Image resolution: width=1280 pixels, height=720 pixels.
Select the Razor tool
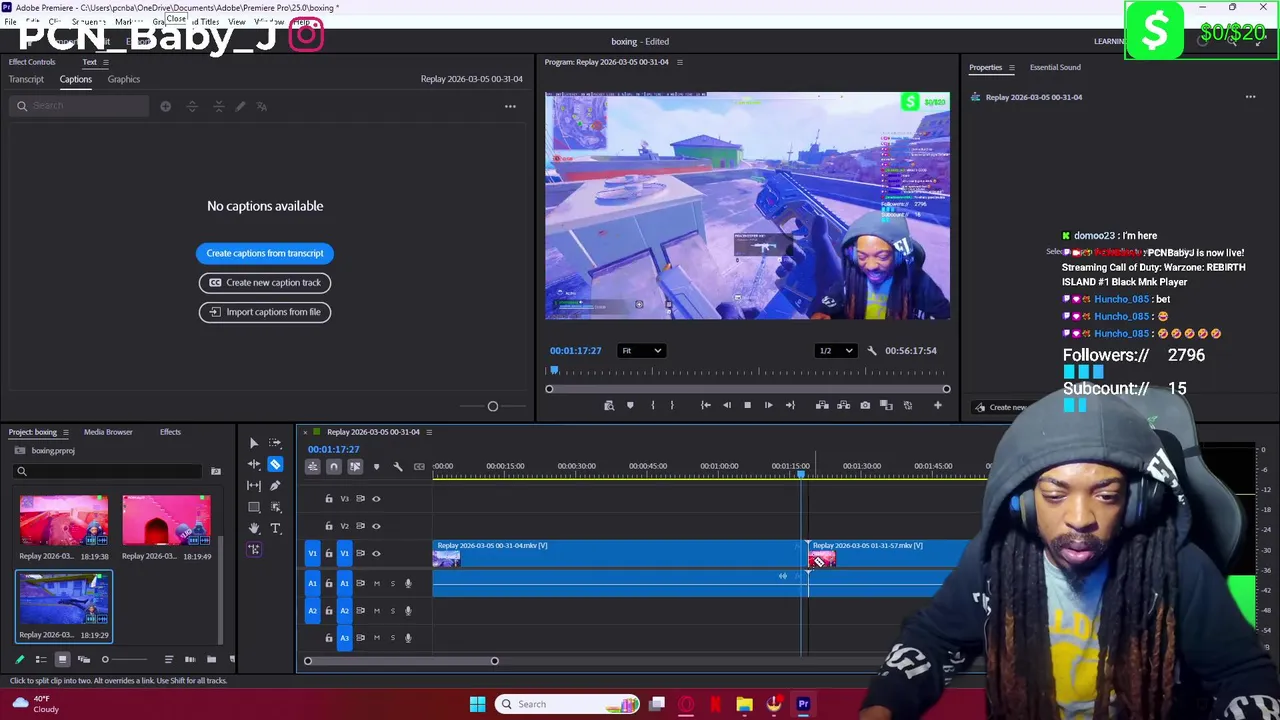(x=275, y=464)
